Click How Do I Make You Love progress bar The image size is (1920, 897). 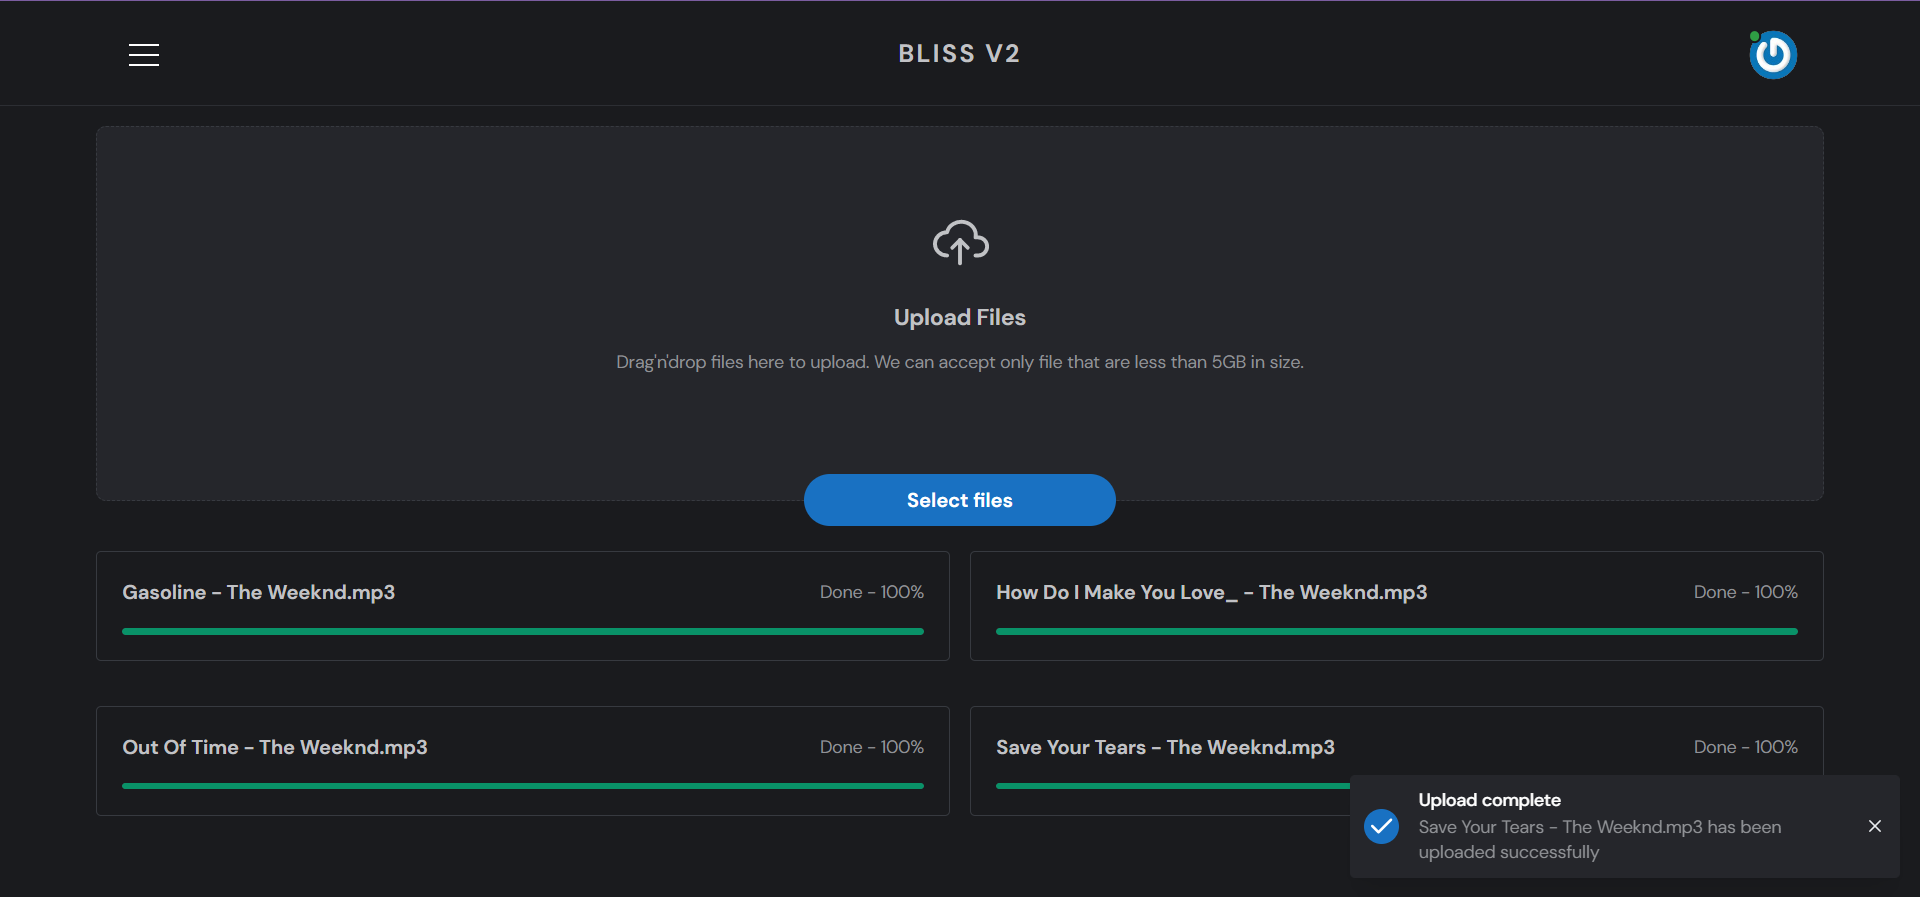point(1396,631)
